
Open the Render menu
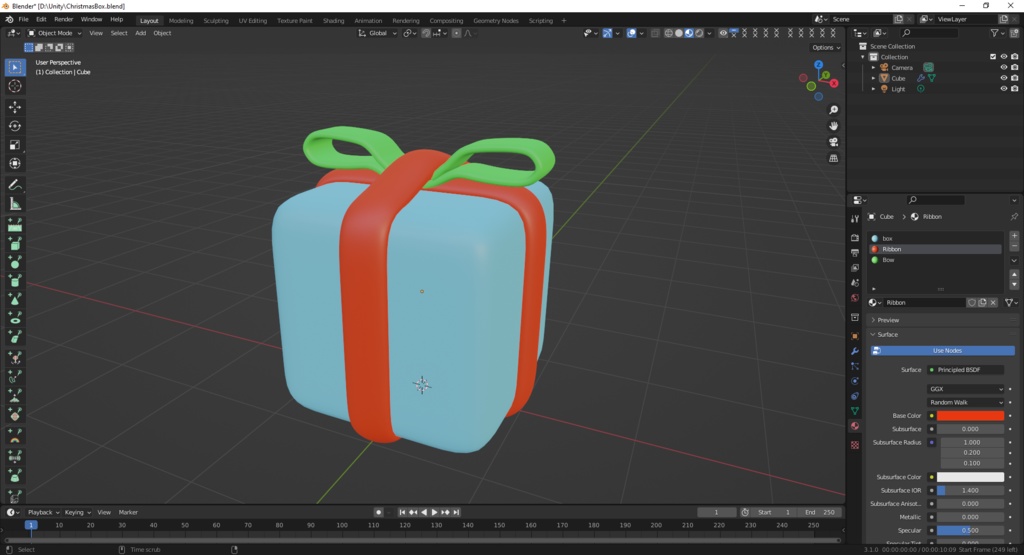[63, 20]
